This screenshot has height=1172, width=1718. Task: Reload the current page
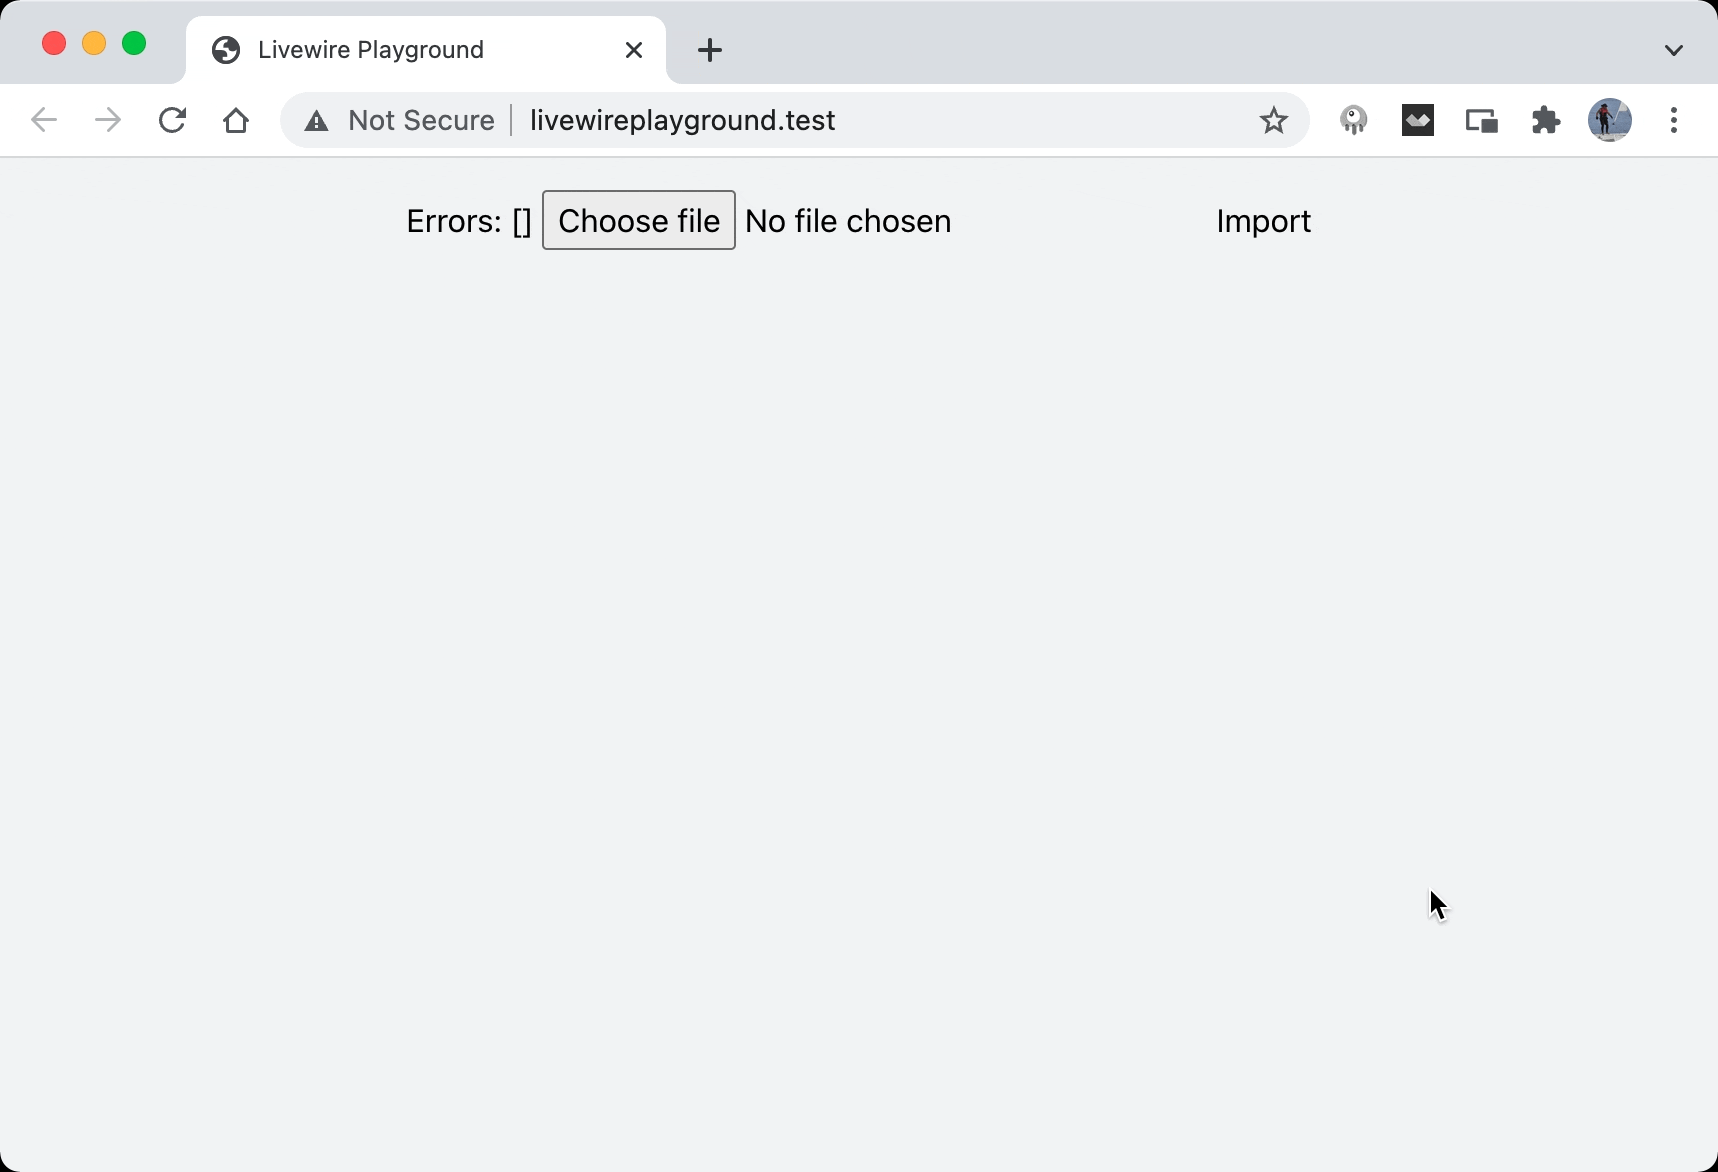[x=172, y=120]
